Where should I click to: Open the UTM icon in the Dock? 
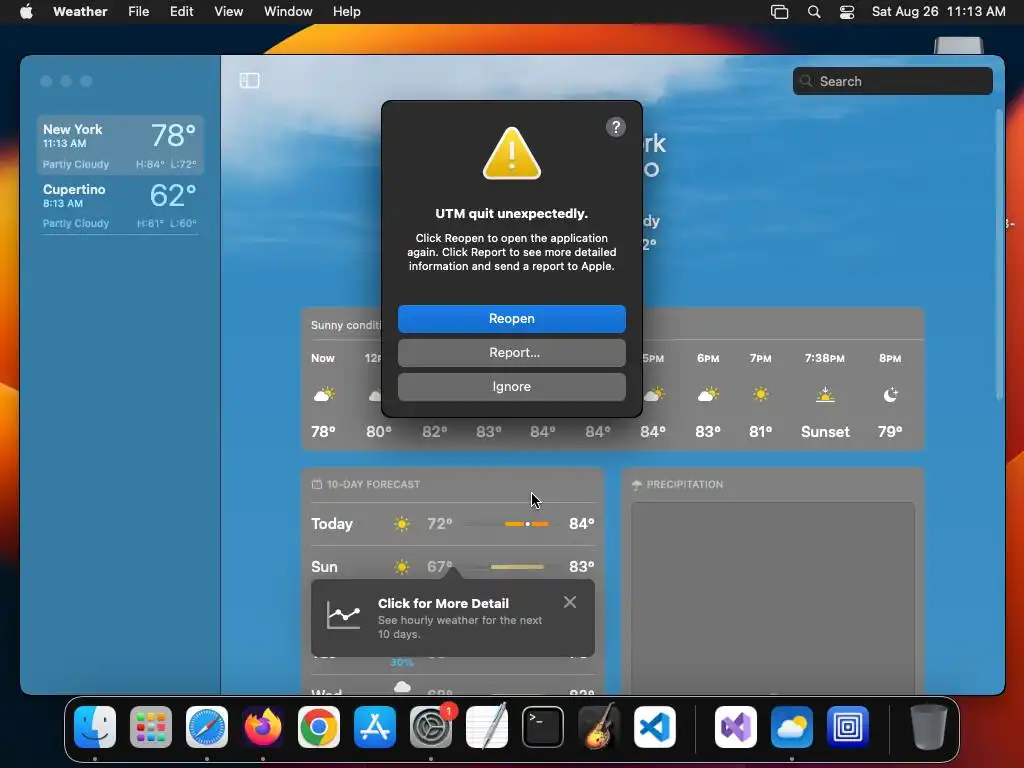(x=848, y=727)
